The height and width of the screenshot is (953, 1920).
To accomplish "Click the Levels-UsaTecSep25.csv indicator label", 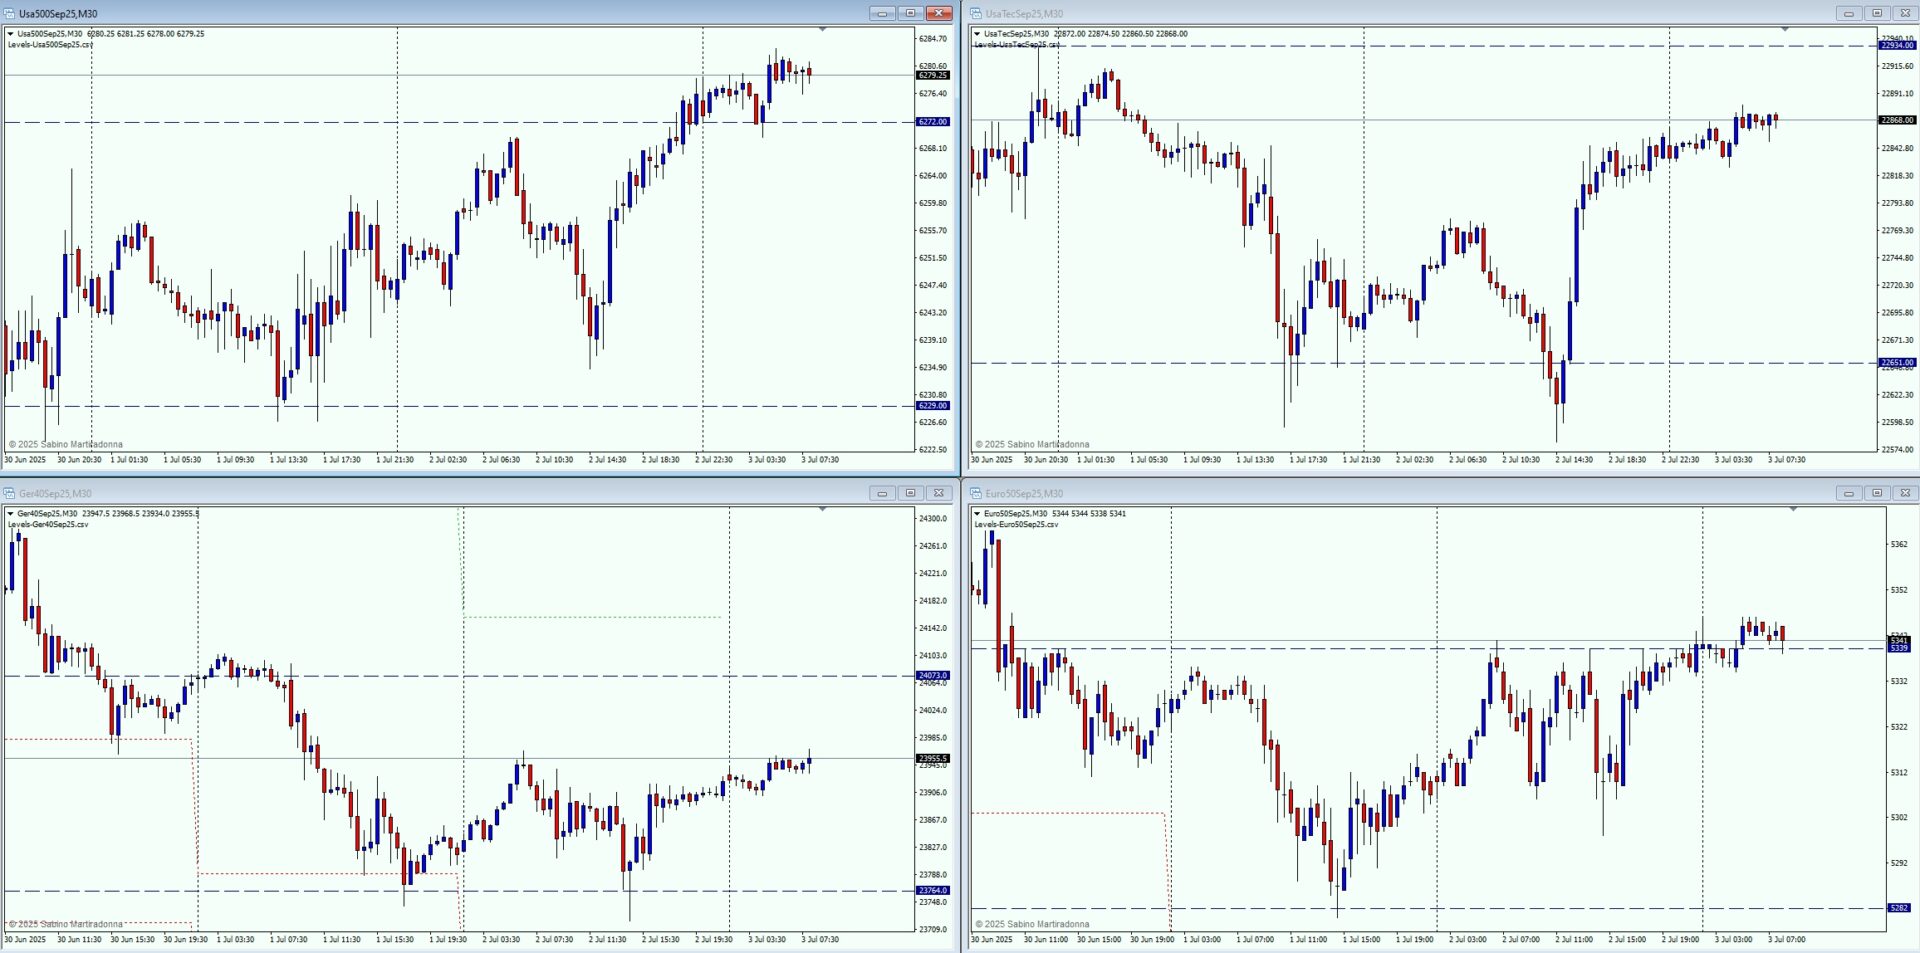I will click(1017, 45).
